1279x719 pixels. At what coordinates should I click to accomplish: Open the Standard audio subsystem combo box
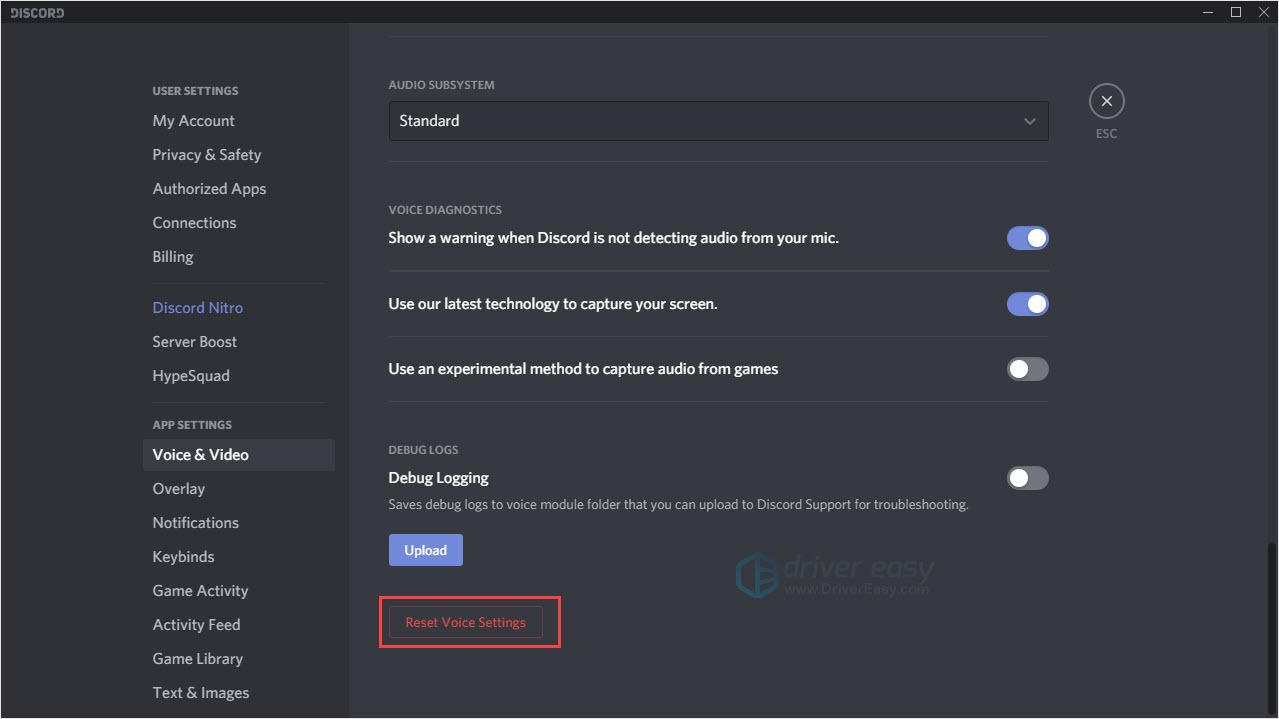(718, 121)
